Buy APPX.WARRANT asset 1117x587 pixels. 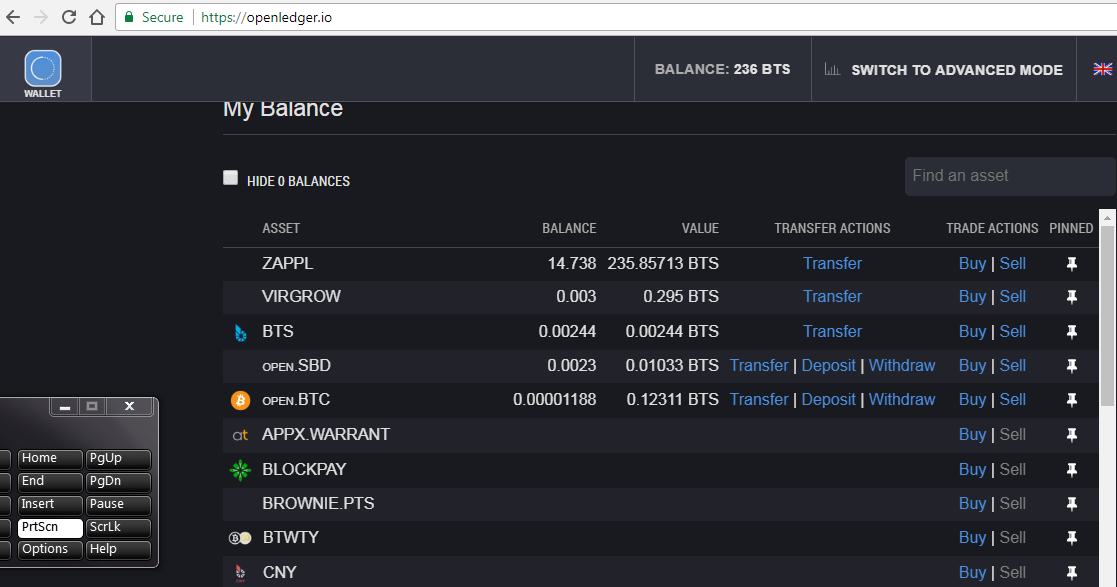click(x=972, y=435)
